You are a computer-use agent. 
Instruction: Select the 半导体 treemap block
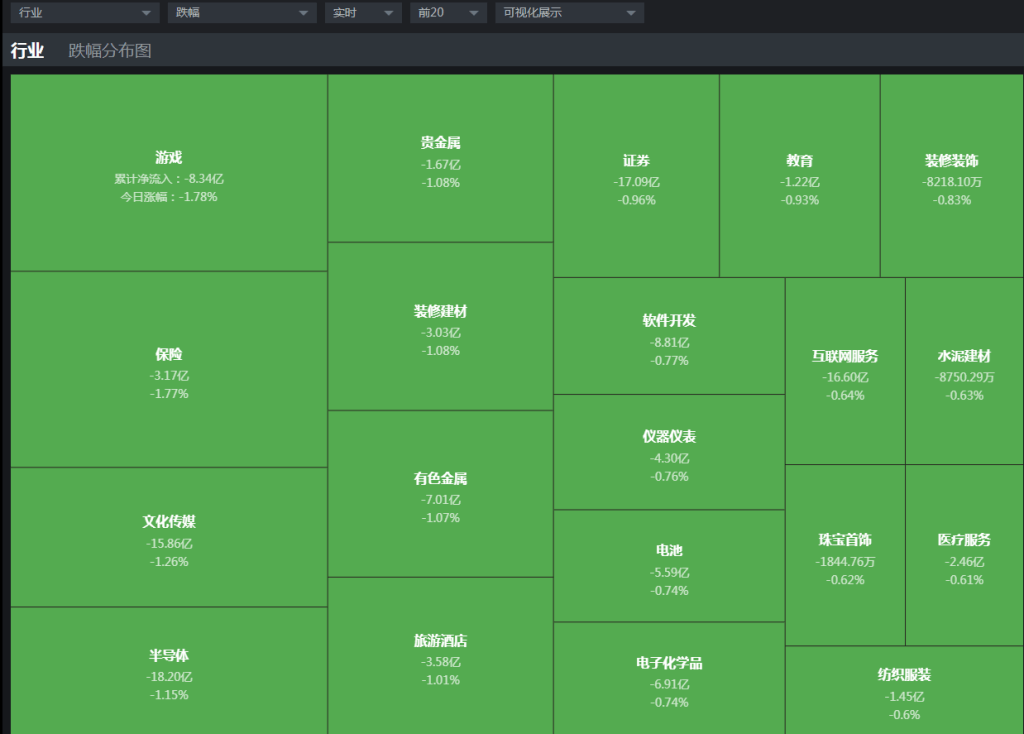pyautogui.click(x=168, y=671)
